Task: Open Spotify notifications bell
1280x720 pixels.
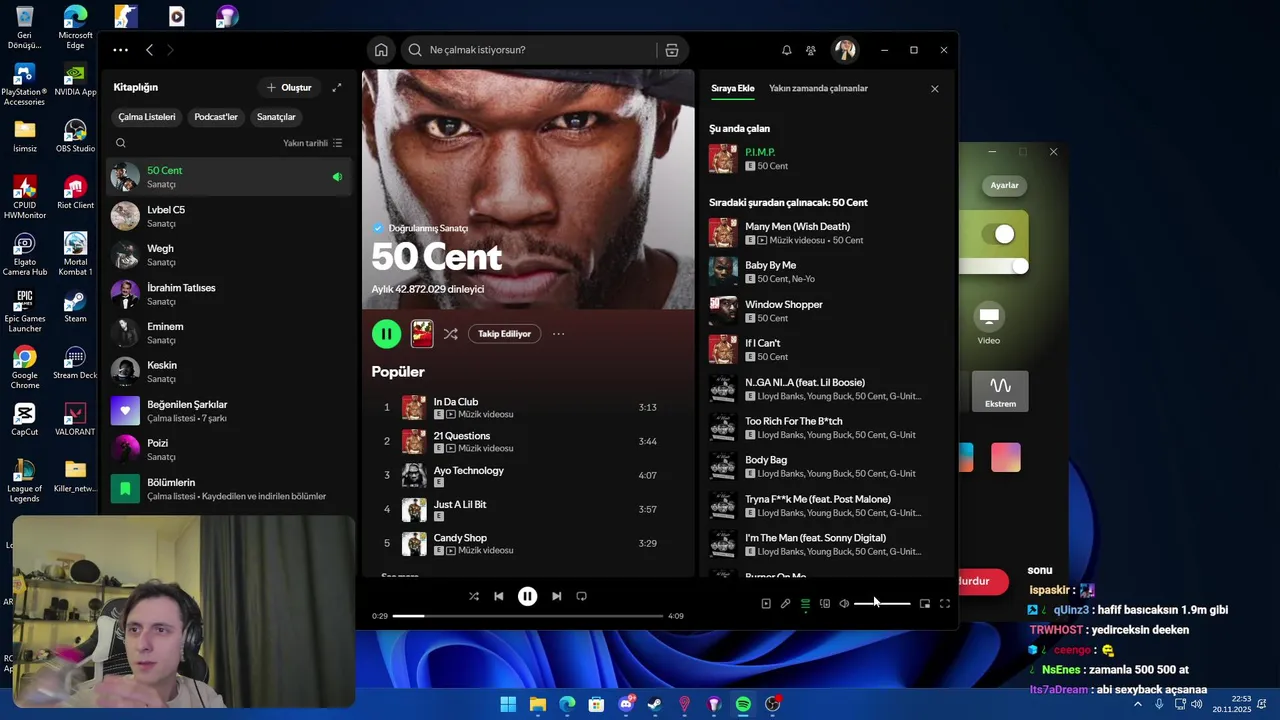Action: [x=786, y=50]
